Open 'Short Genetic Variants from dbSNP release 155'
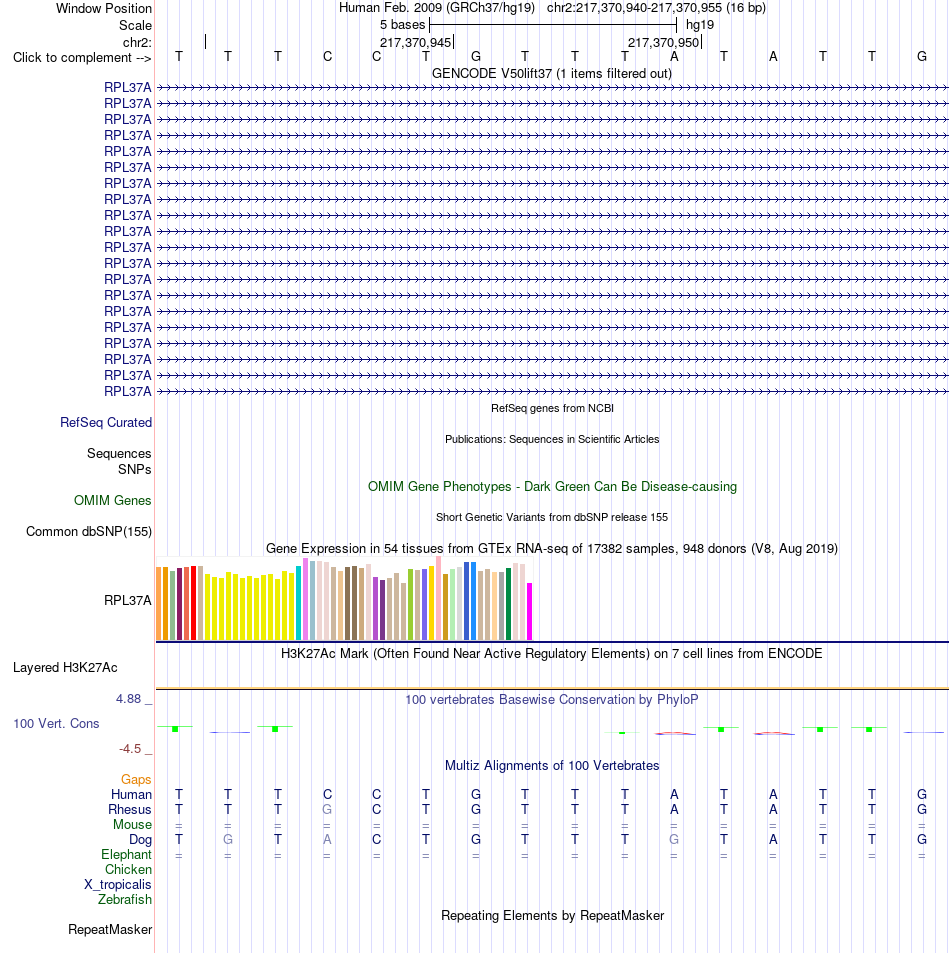This screenshot has height=953, width=950. click(552, 517)
